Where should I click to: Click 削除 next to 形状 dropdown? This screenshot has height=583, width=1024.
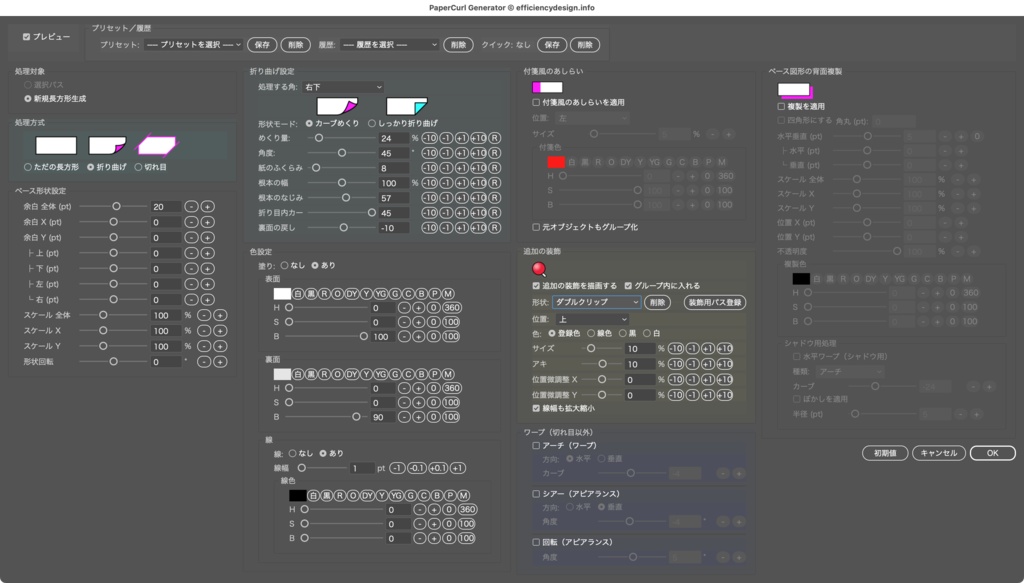tap(658, 302)
